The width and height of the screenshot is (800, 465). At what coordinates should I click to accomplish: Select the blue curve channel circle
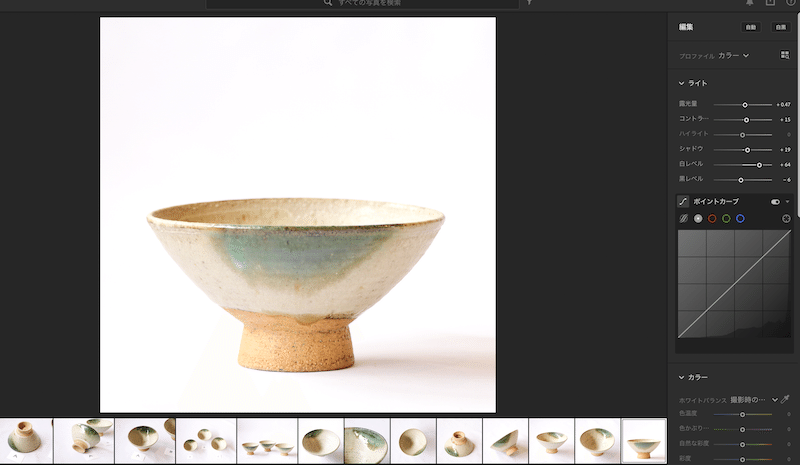click(740, 218)
